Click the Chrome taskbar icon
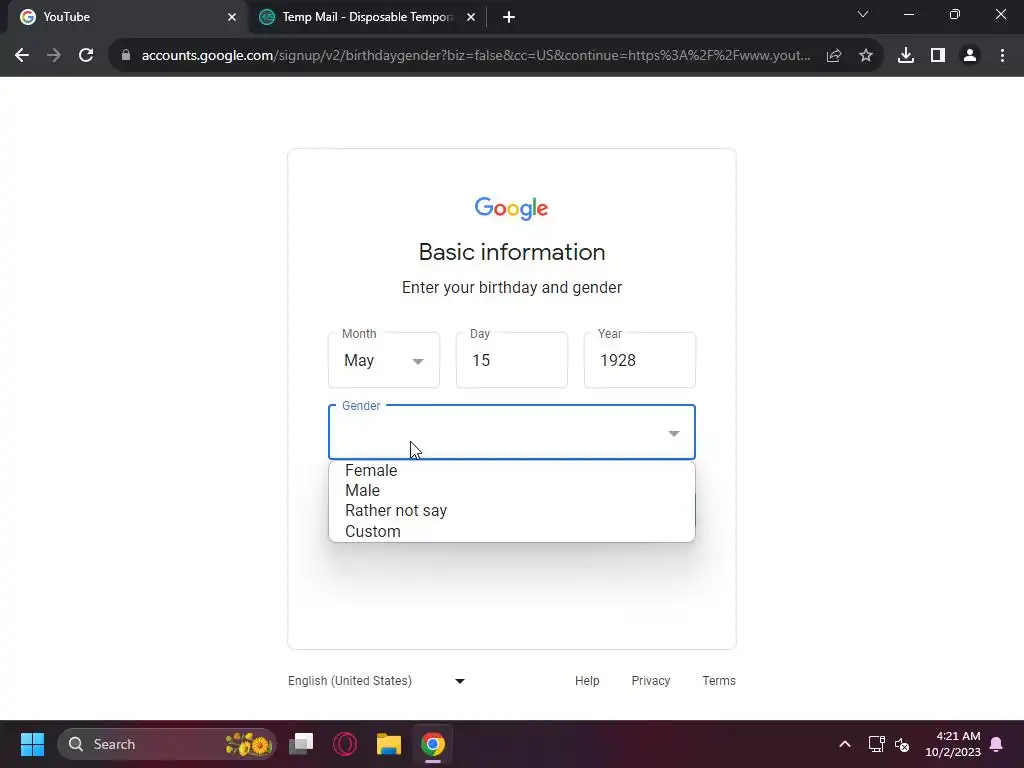 432,744
